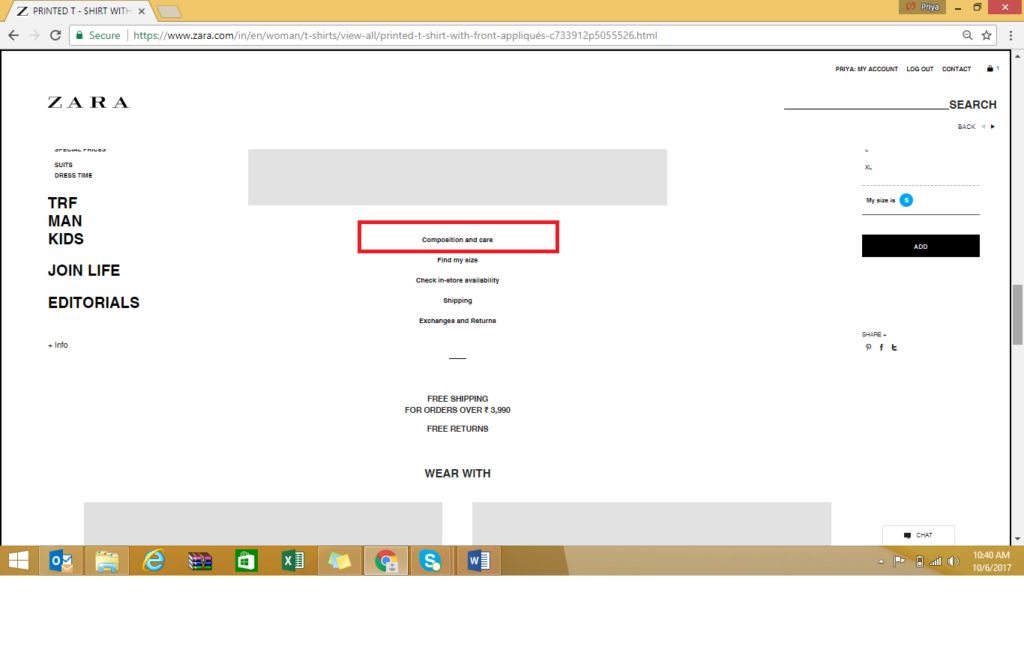Go back using the browser back arrow
Screen dimensions: 1024x652
tap(14, 35)
